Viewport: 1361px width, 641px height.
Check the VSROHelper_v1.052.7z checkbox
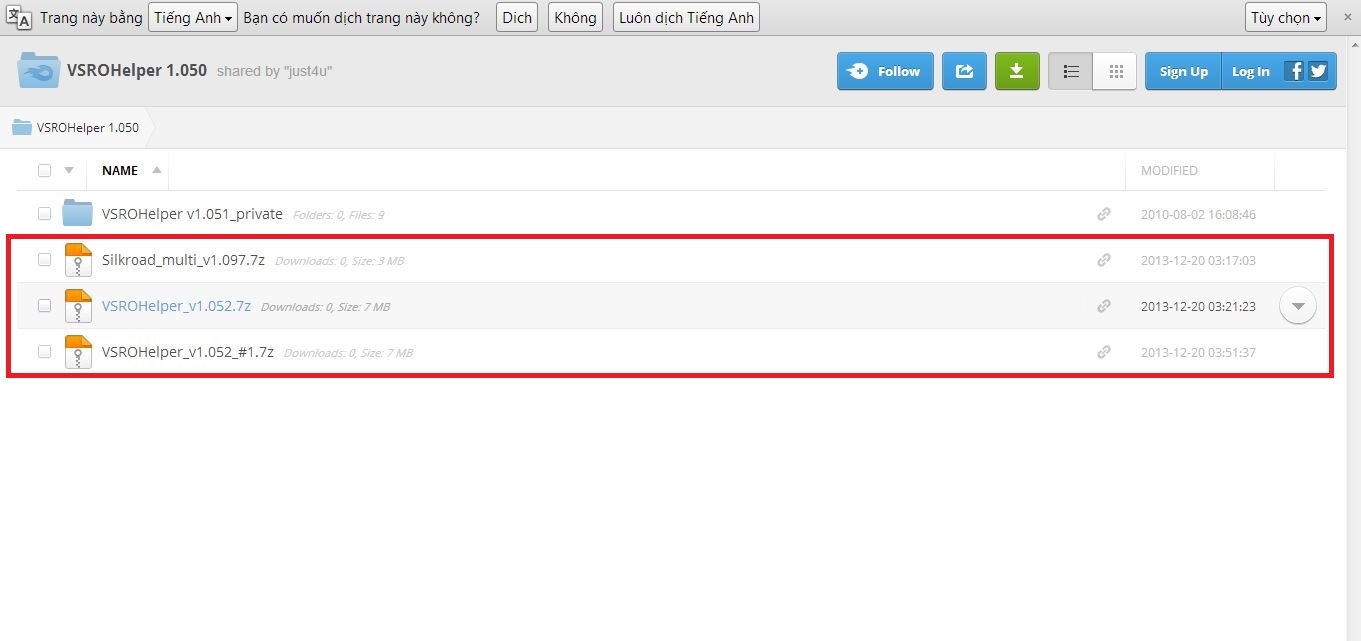44,306
